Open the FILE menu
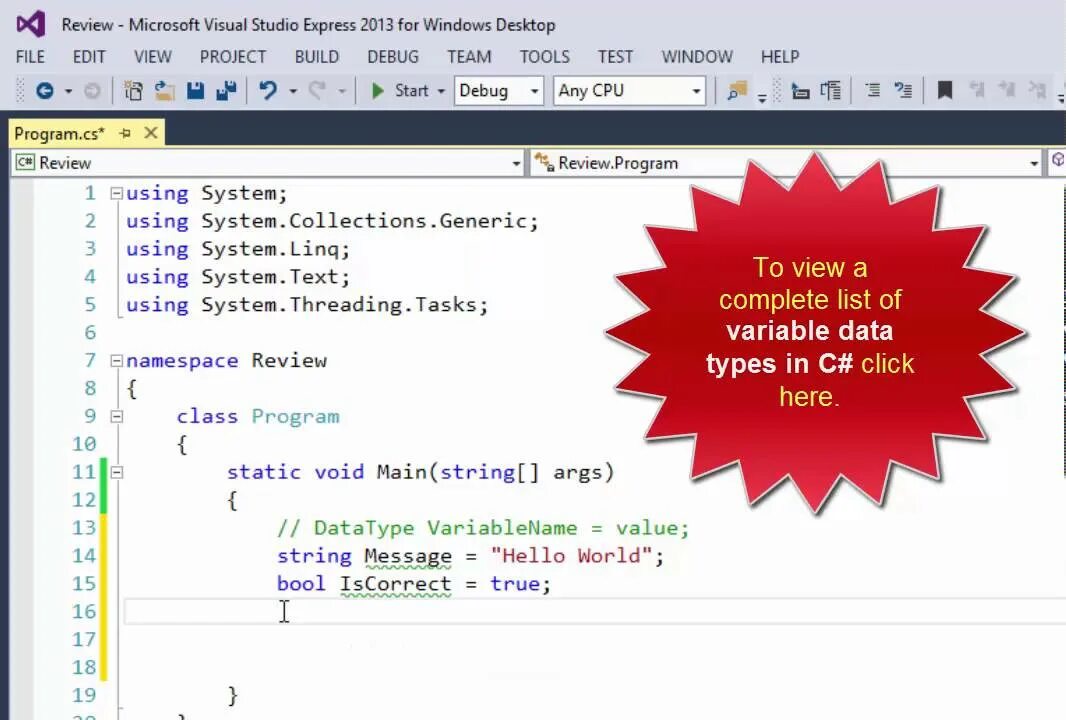 click(30, 56)
